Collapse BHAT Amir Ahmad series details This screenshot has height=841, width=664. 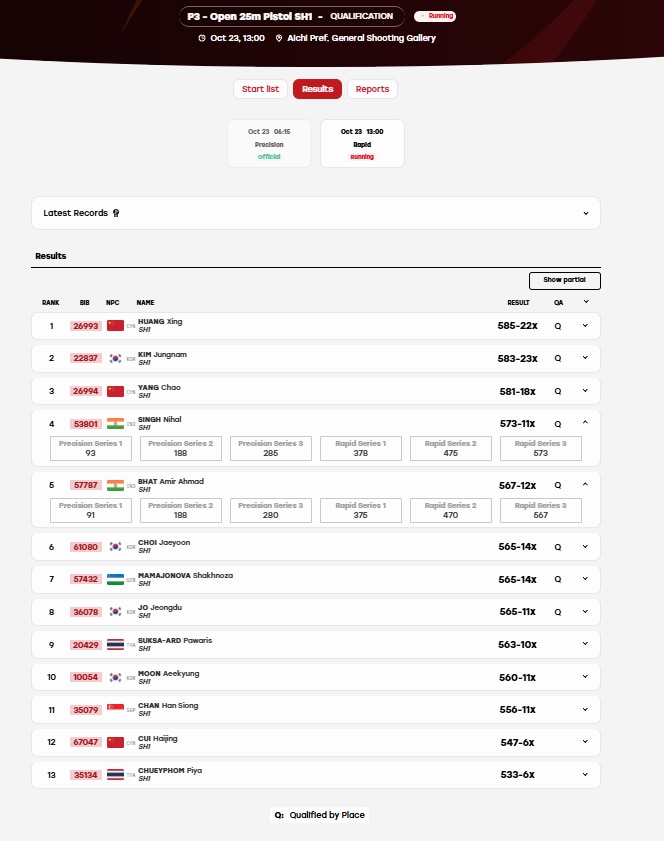point(585,484)
